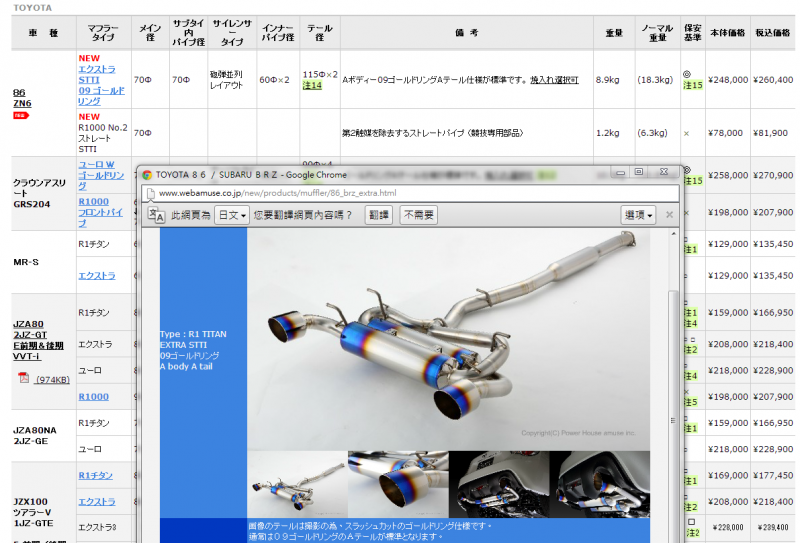Open the 日文 language dropdown

click(x=232, y=215)
